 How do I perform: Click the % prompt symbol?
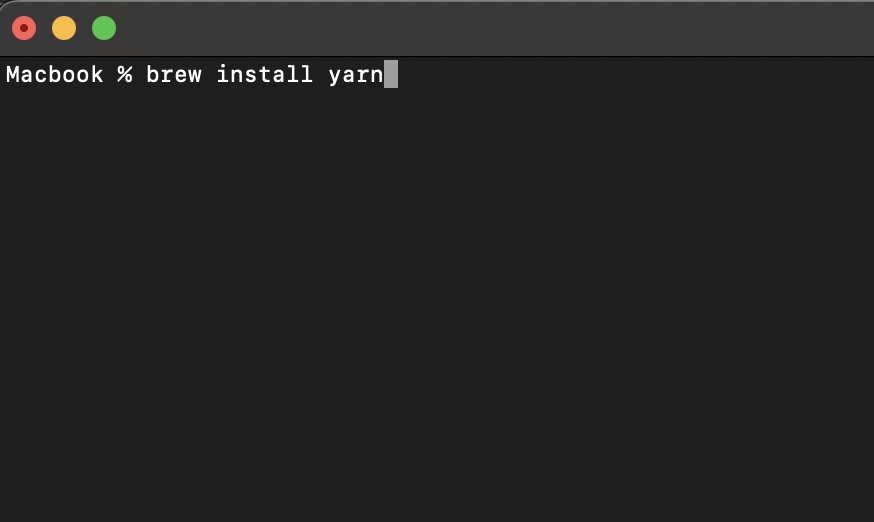[125, 75]
